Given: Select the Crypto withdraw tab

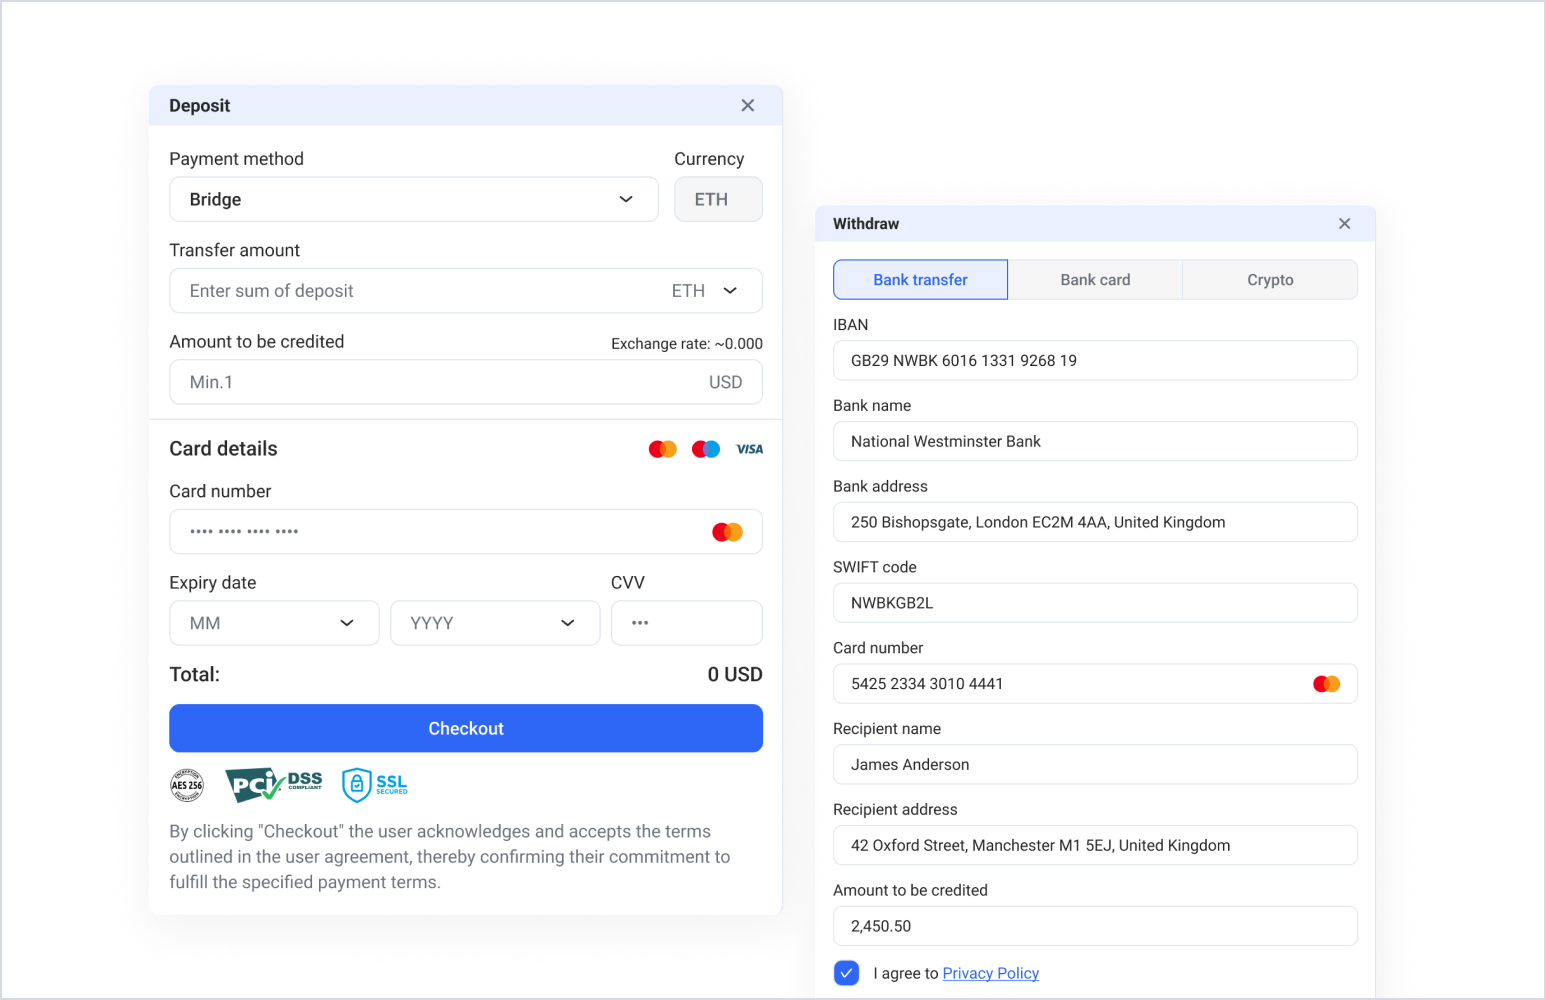Looking at the screenshot, I should pyautogui.click(x=1270, y=280).
